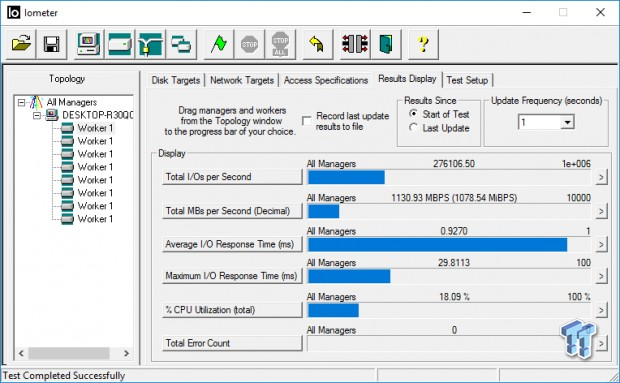Click the 276106.50 I/Os value
620x383 pixels.
pos(454,164)
